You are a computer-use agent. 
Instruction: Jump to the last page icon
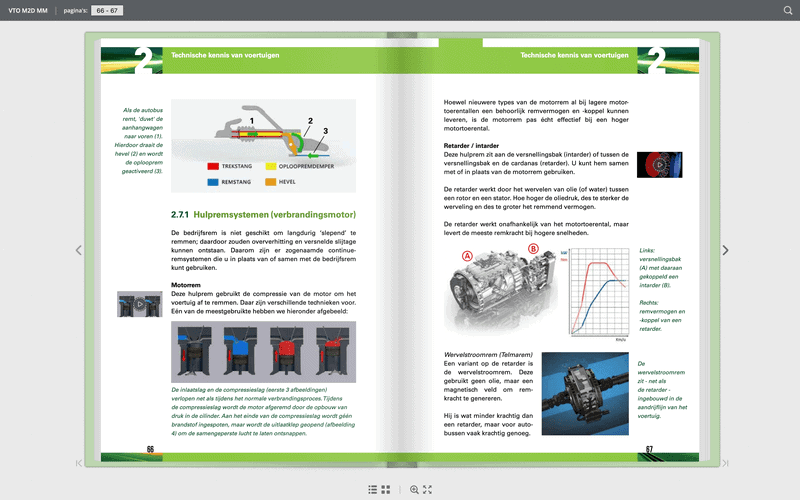(x=726, y=463)
